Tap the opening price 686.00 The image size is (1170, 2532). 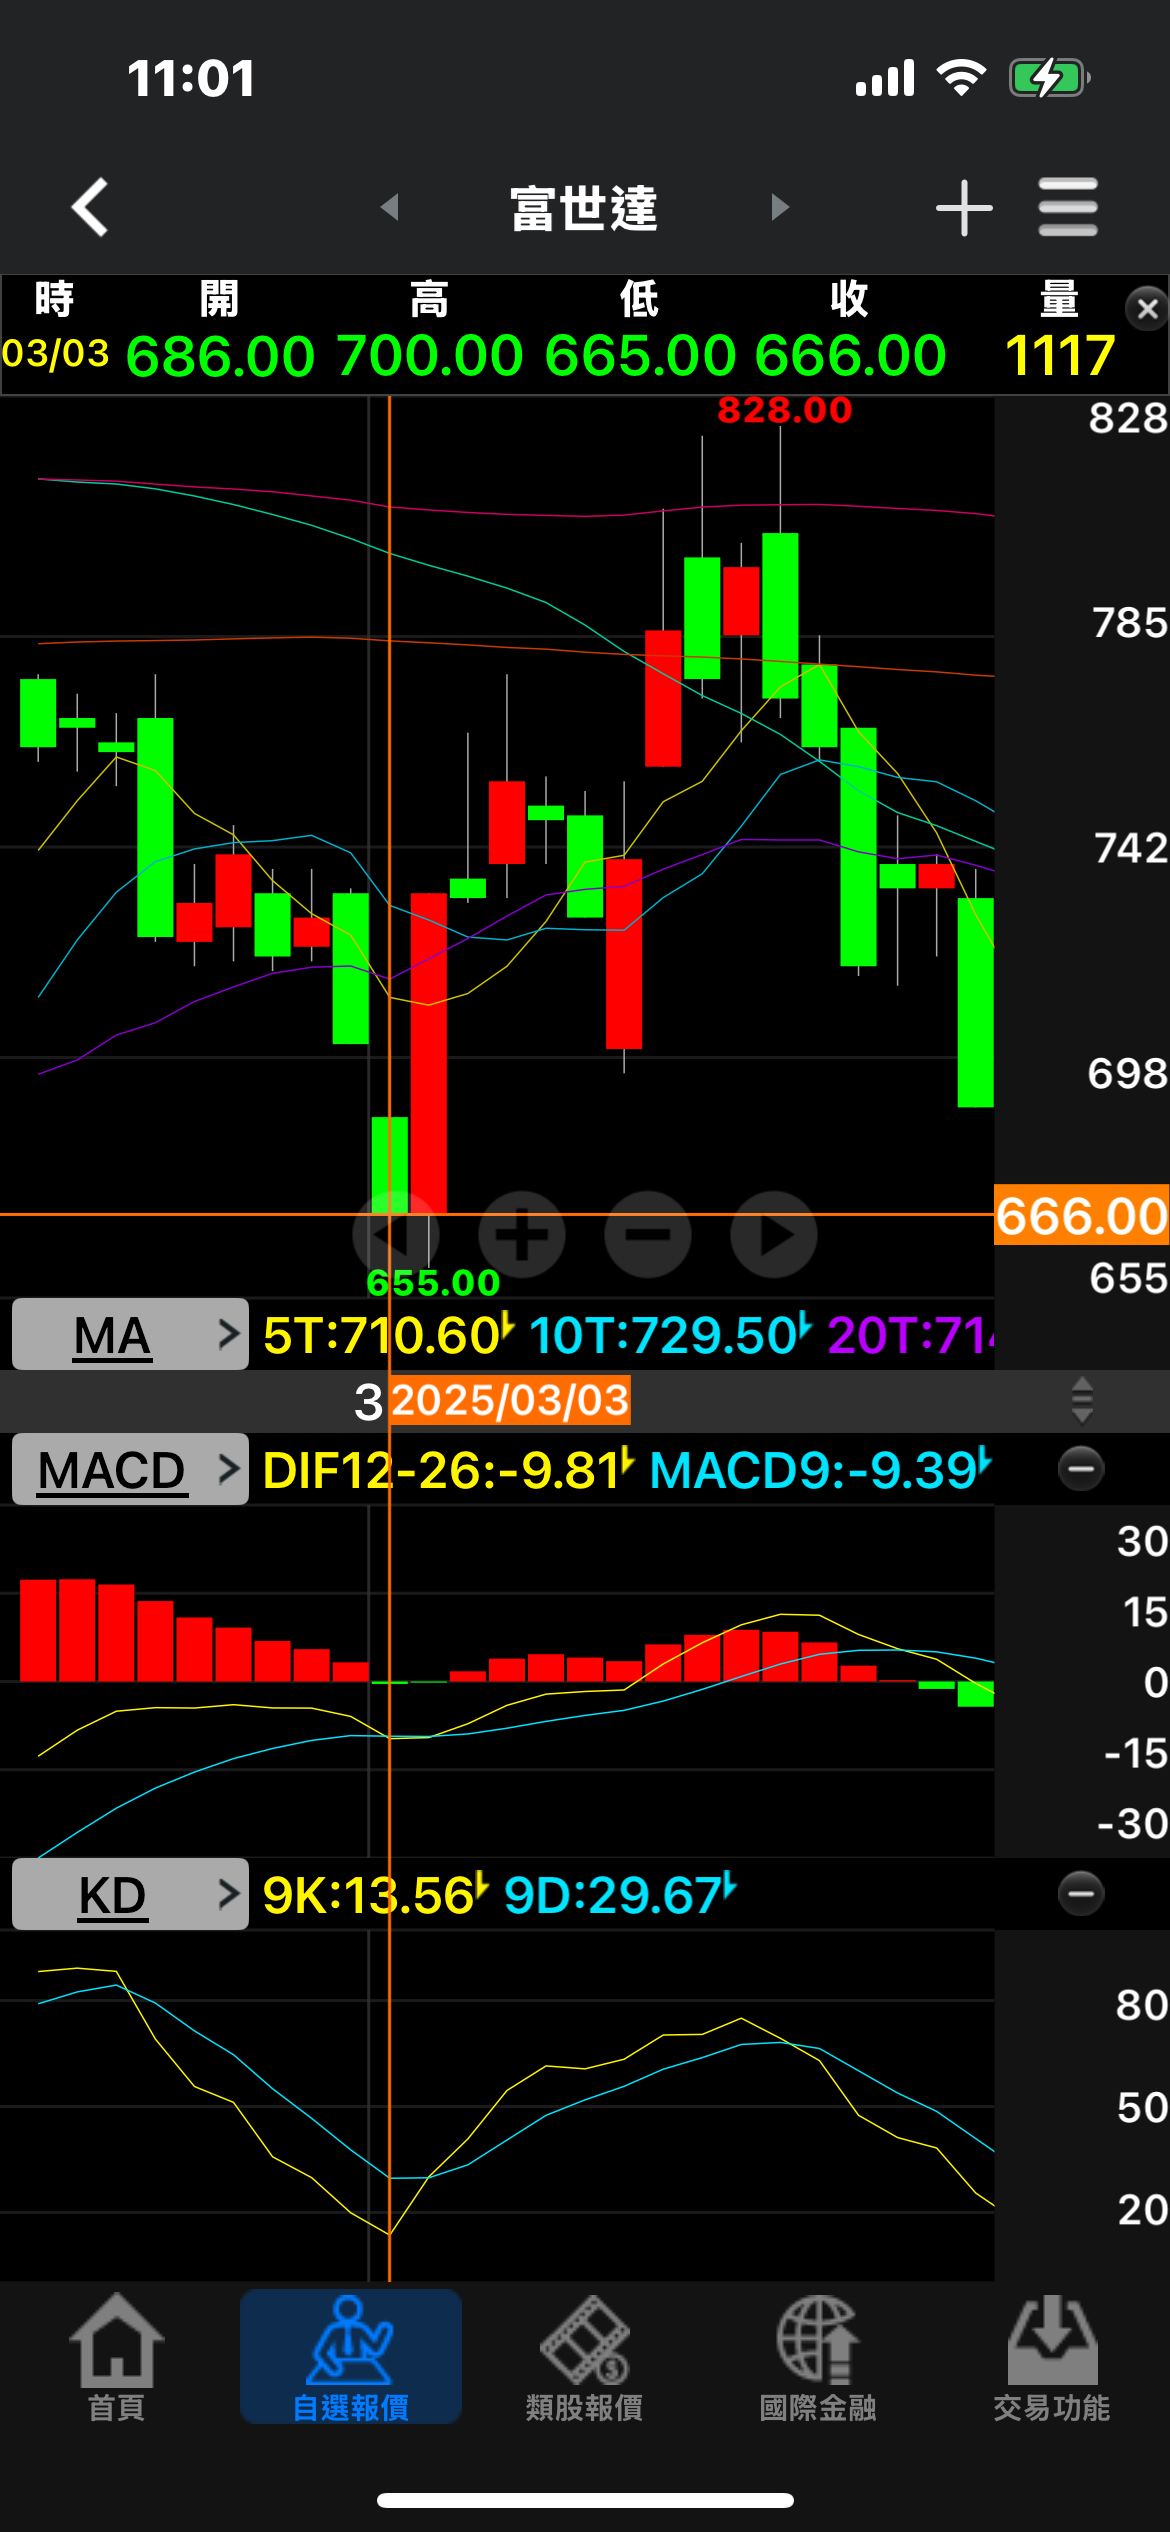(x=220, y=356)
